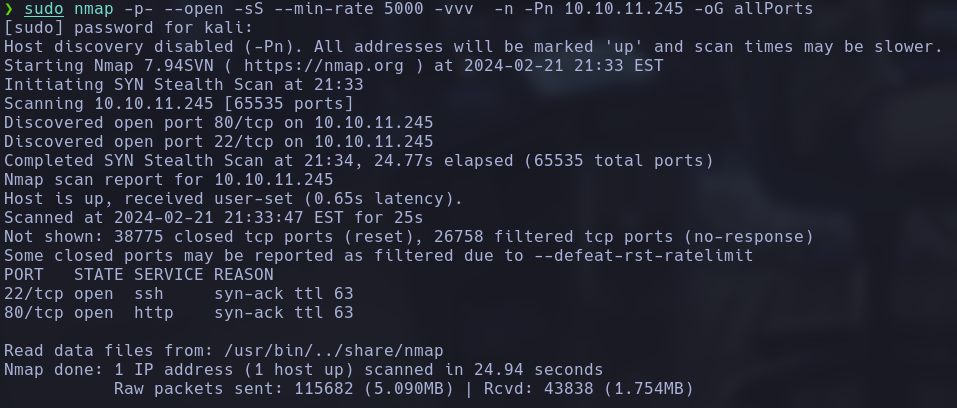
Task: Click the "Raw packets sent" summary line
Action: (403, 388)
